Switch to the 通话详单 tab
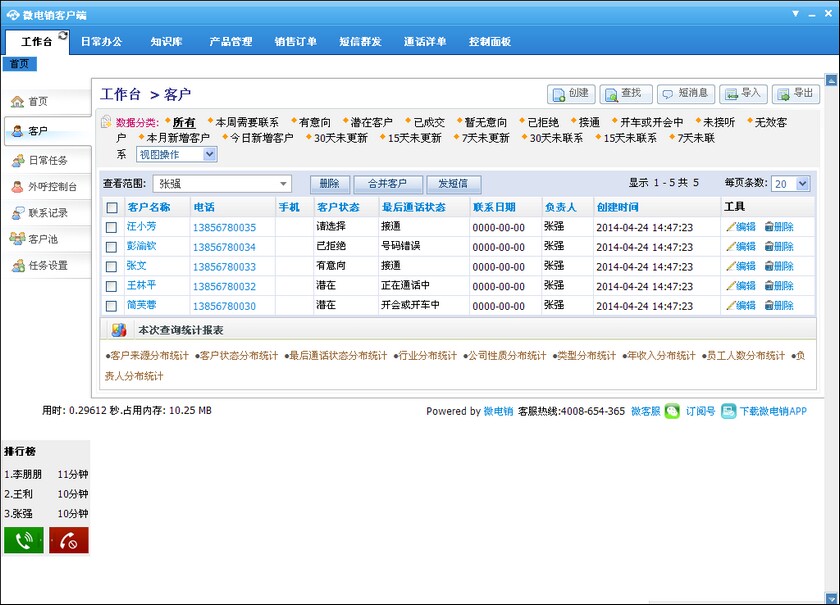Viewport: 840px width, 605px height. pos(425,41)
